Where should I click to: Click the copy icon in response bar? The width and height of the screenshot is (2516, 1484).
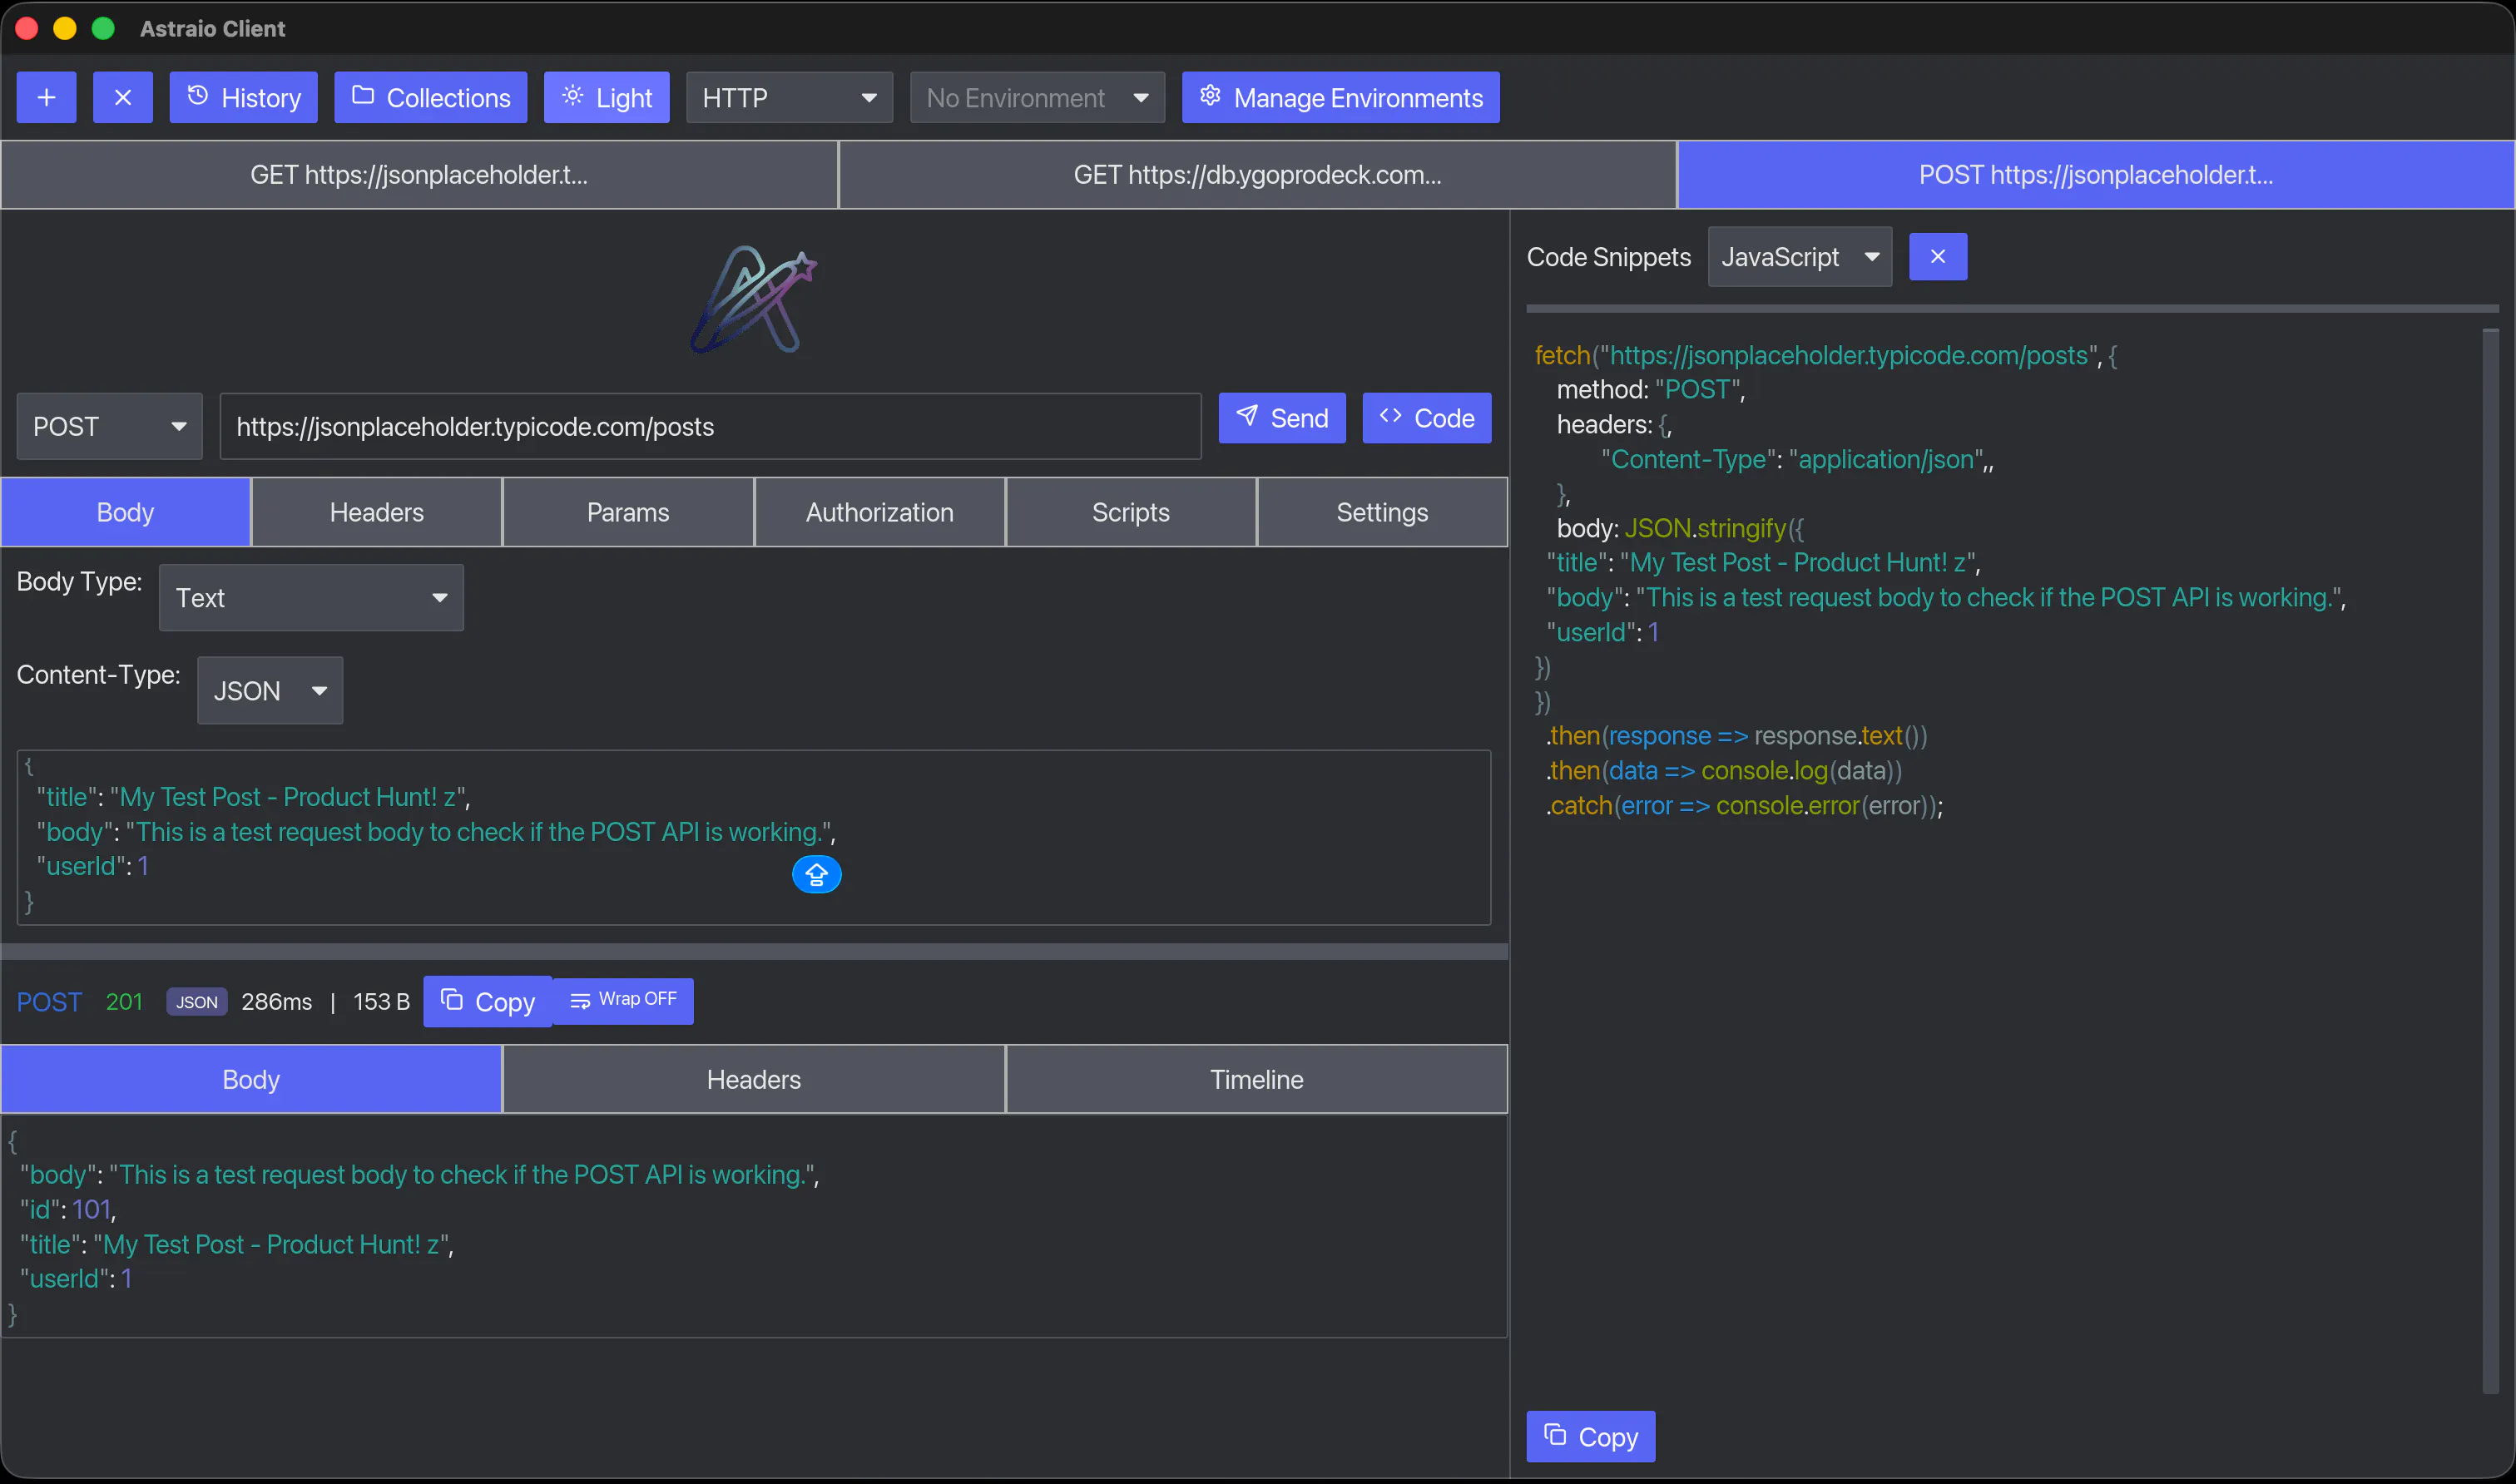pyautogui.click(x=452, y=999)
